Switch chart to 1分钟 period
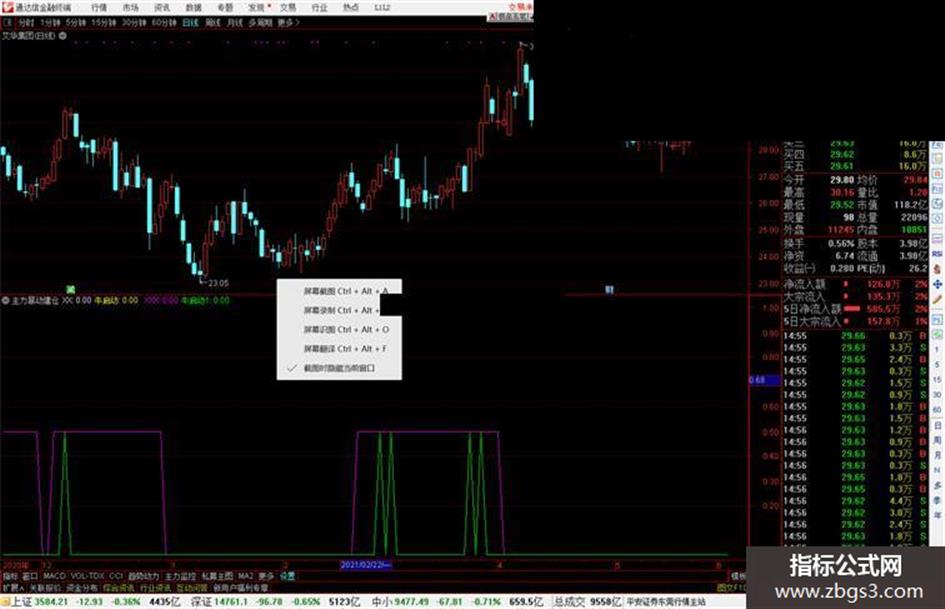This screenshot has width=945, height=609. pos(50,23)
